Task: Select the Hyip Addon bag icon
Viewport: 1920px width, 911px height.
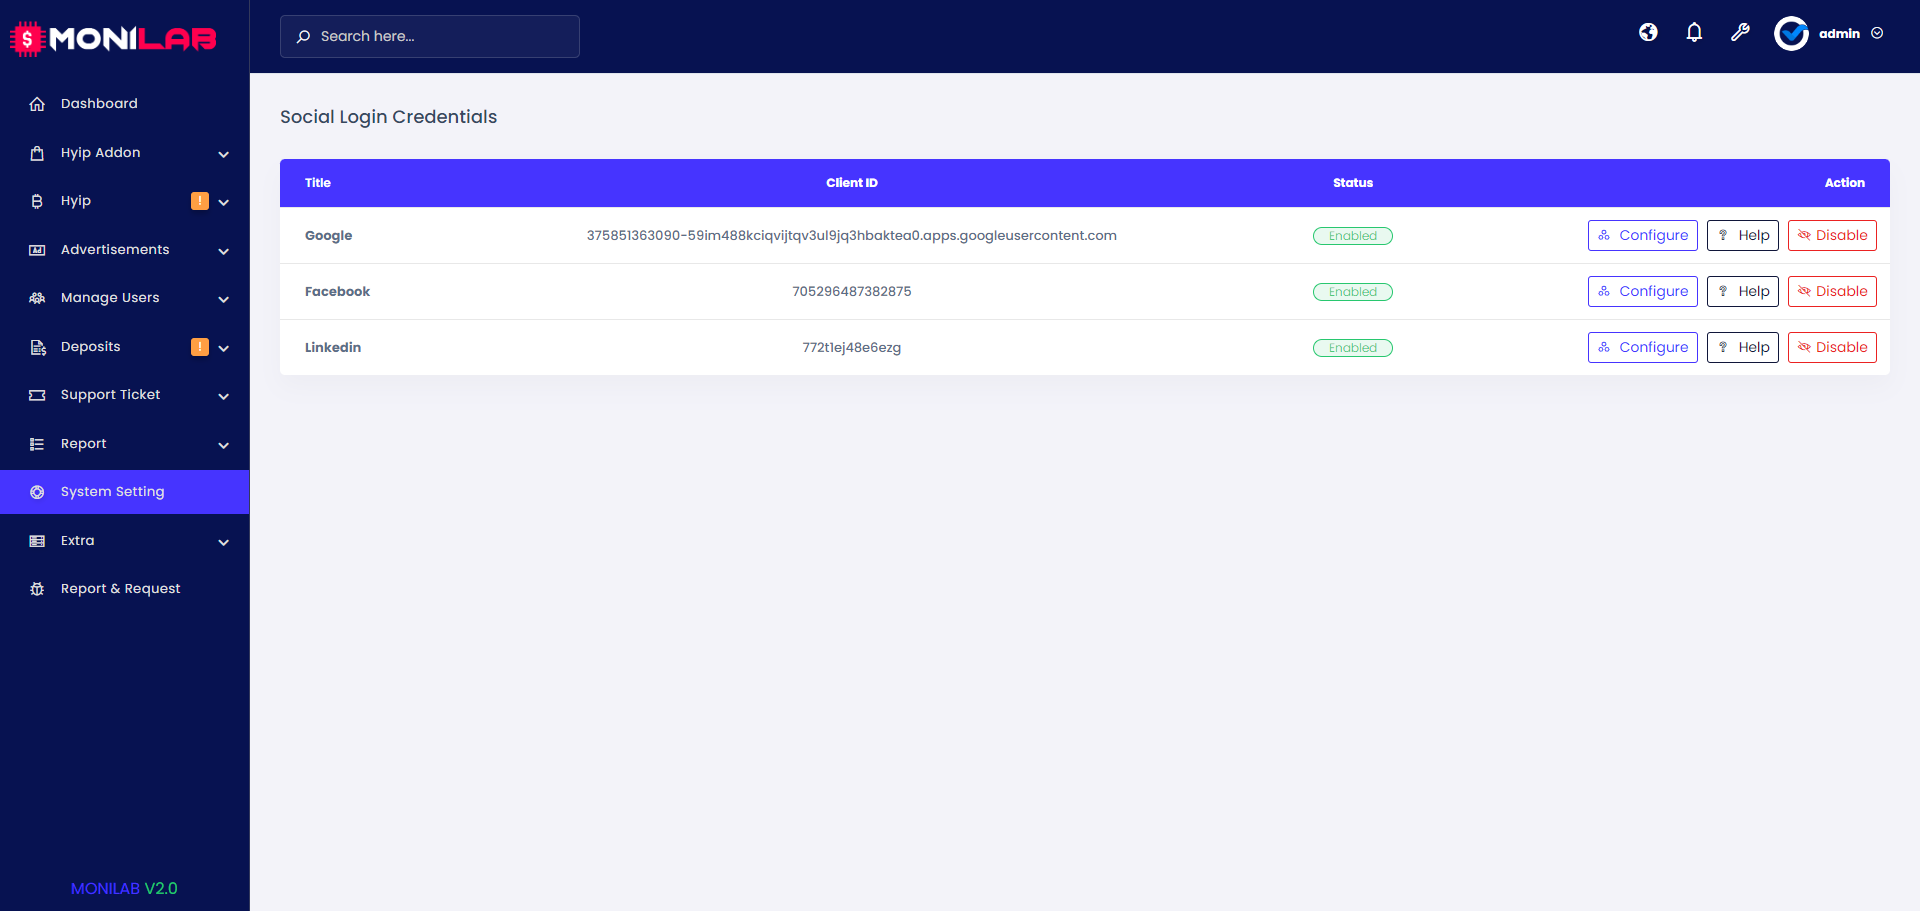Action: (37, 152)
